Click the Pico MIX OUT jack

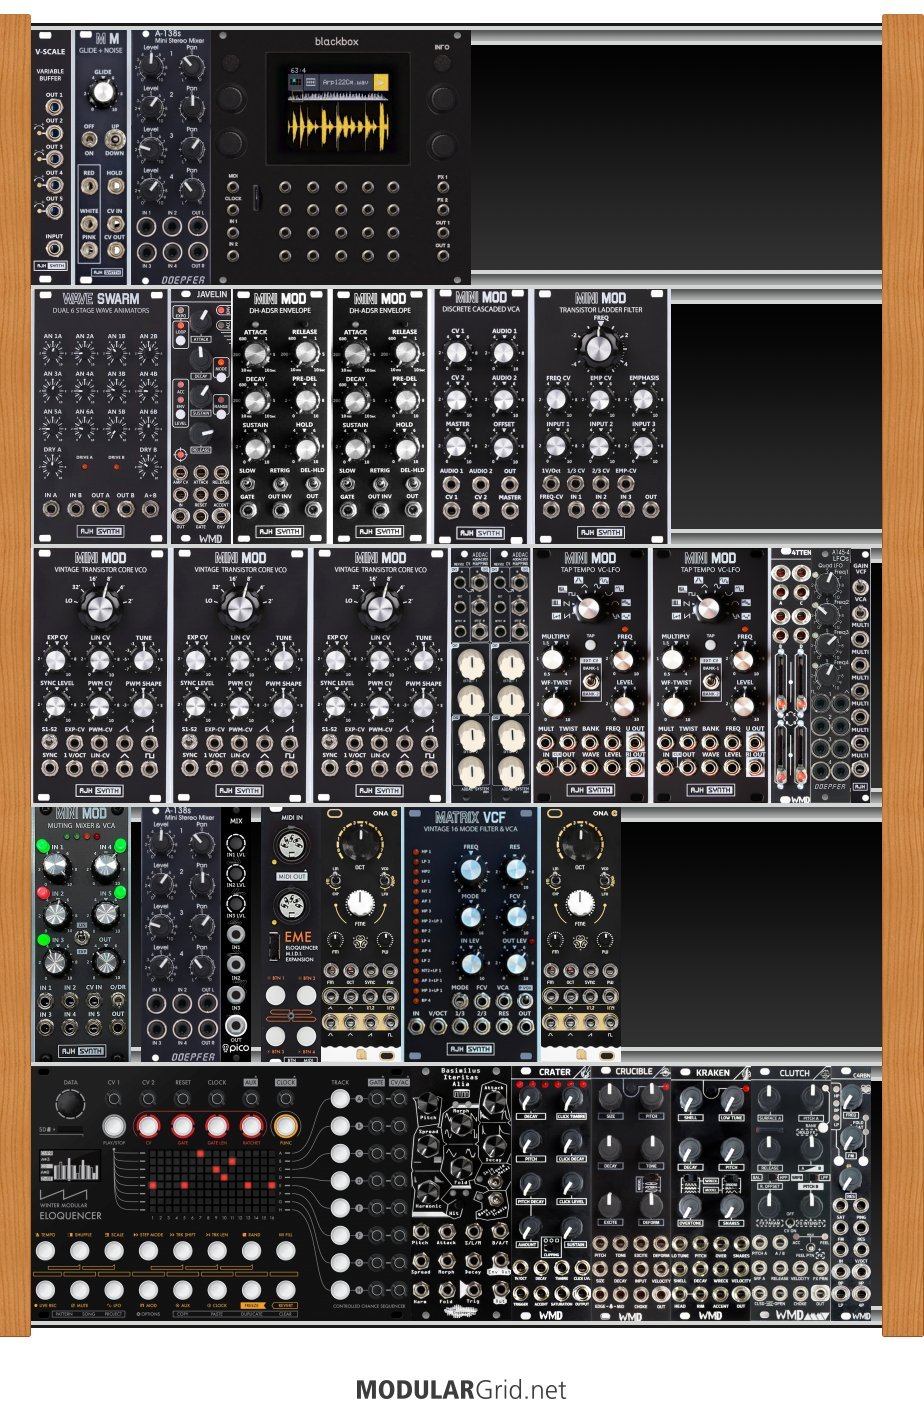point(235,1025)
